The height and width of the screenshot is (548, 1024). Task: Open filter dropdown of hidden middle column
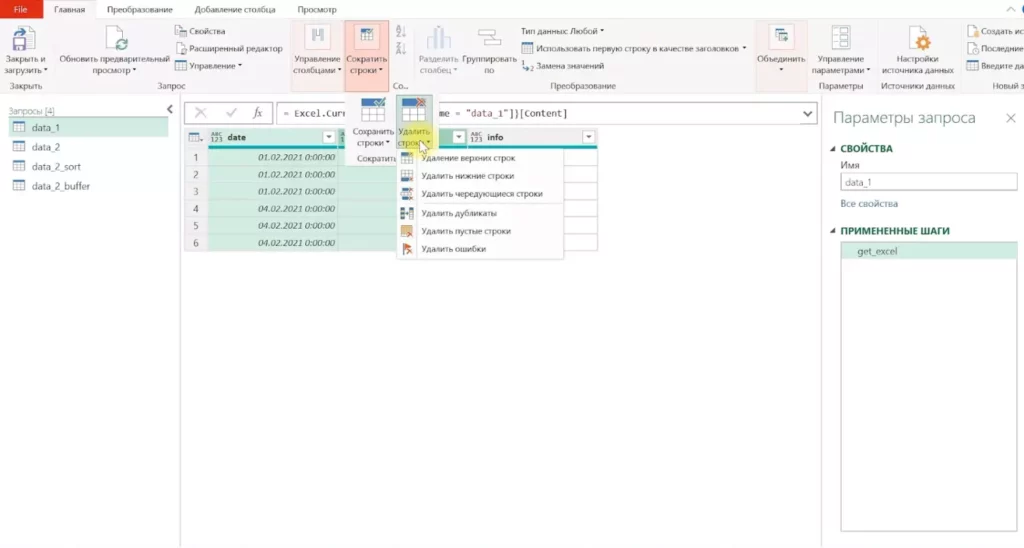458,137
